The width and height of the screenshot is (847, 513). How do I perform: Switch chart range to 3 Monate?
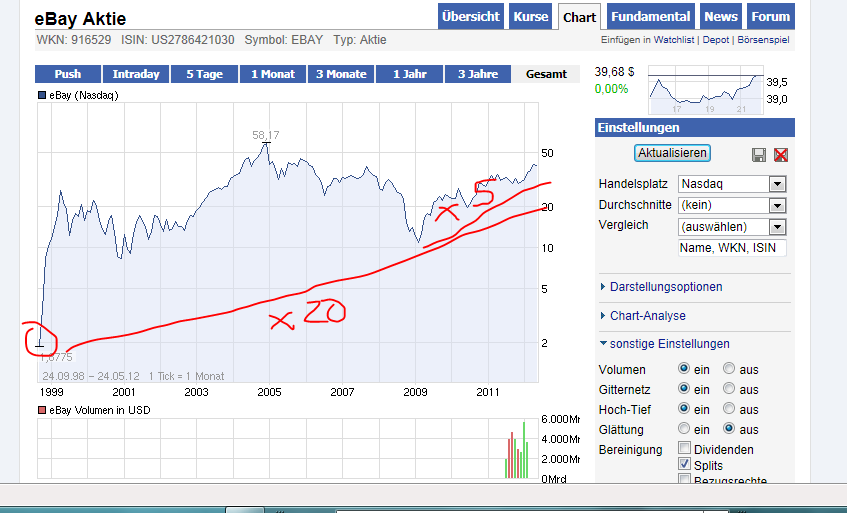coord(341,74)
